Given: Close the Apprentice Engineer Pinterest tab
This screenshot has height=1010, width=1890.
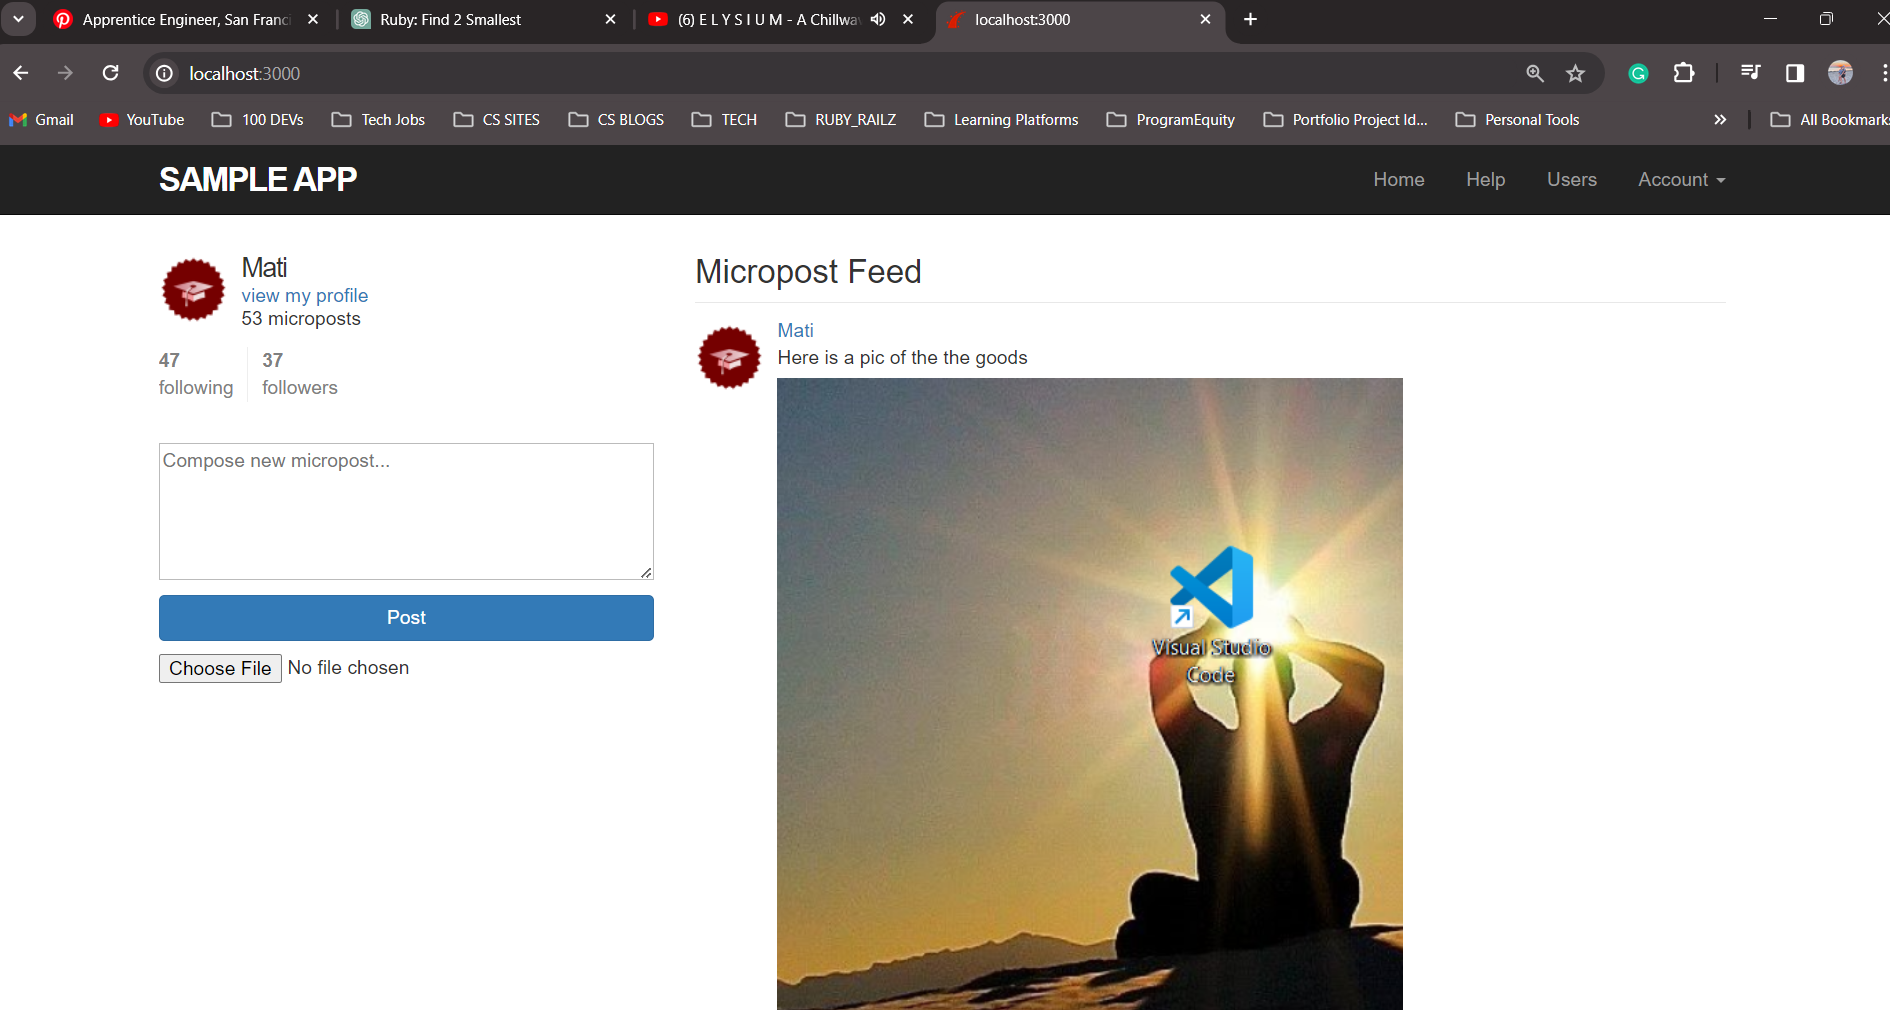Looking at the screenshot, I should point(313,19).
